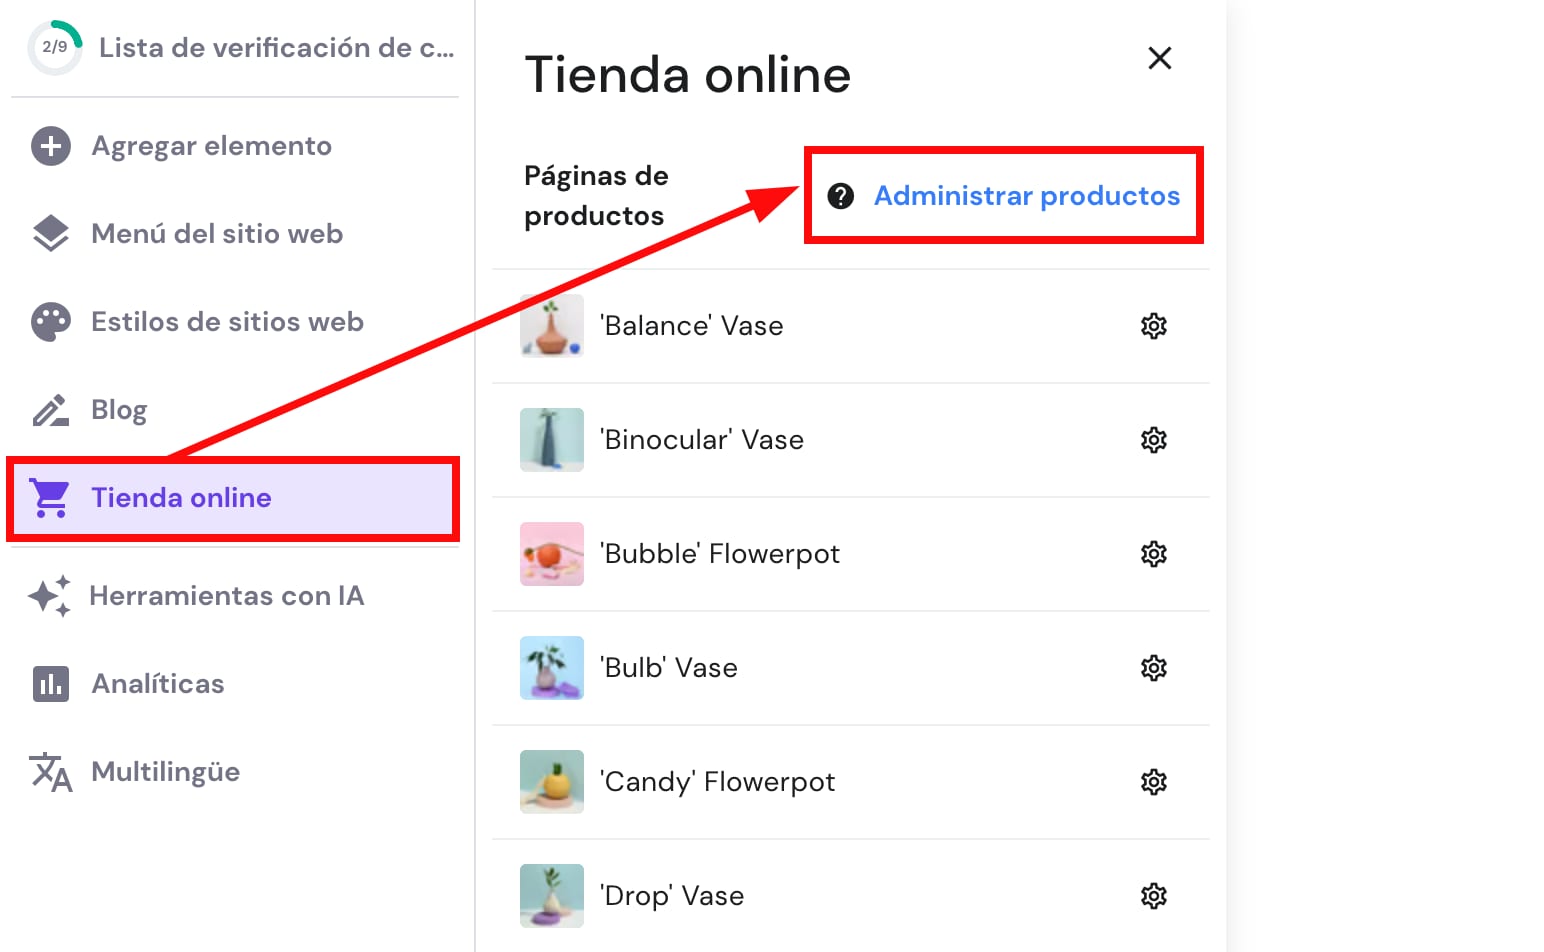Click the Estilos de sitios web palette icon
Image resolution: width=1544 pixels, height=952 pixels.
50,321
